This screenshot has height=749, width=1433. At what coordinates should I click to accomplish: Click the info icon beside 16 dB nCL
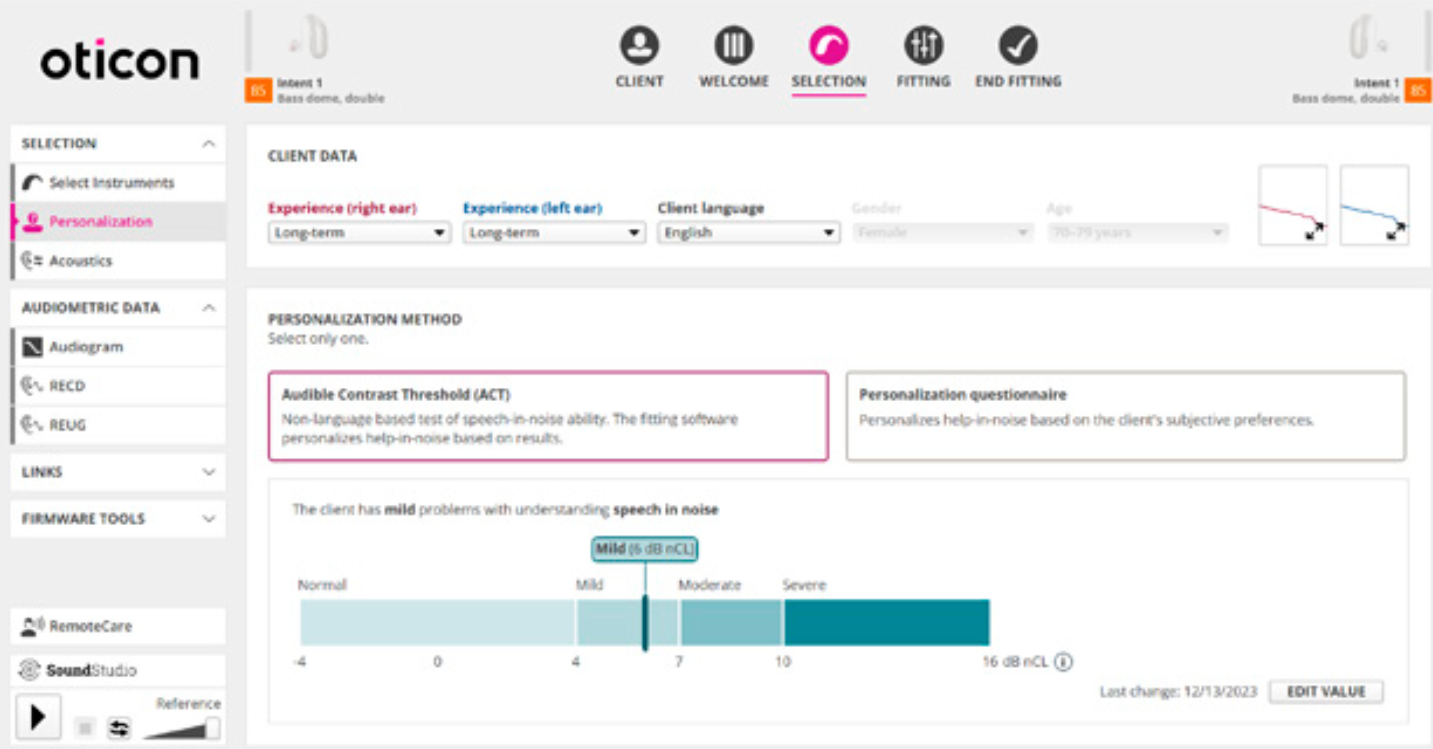click(x=1063, y=662)
